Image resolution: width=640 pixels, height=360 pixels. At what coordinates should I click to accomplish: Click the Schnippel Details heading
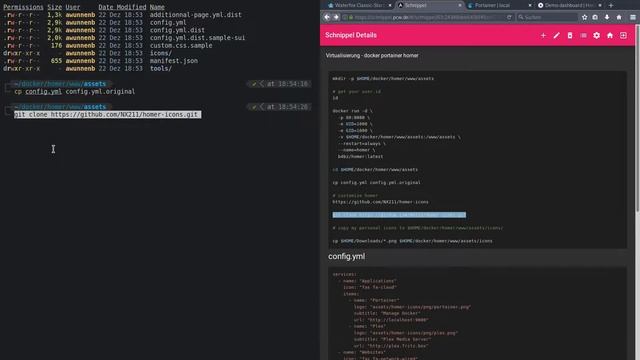(x=351, y=35)
